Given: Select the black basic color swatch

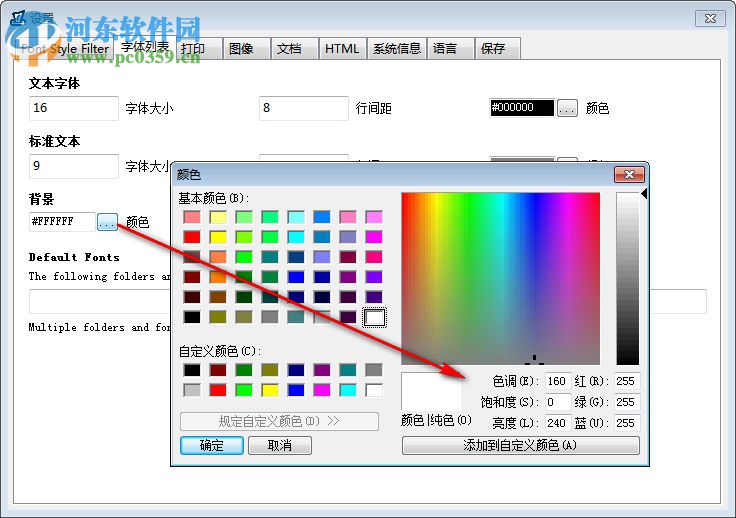Looking at the screenshot, I should click(192, 317).
